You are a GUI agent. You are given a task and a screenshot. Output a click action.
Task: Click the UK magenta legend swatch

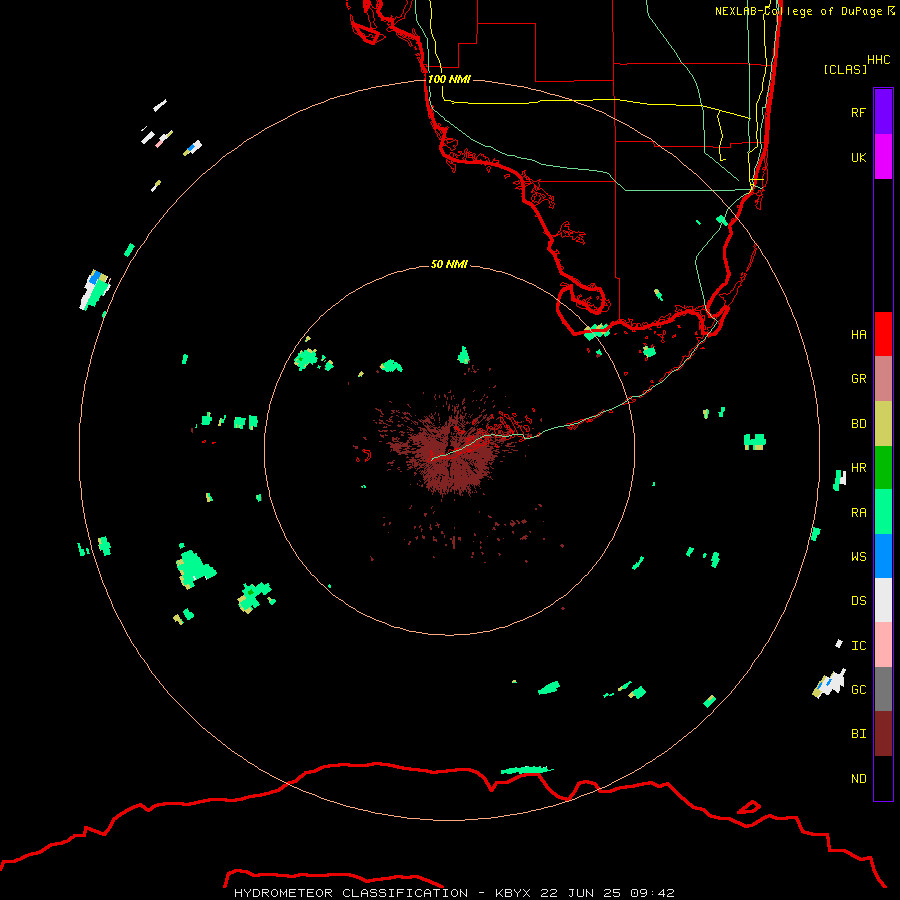pos(883,157)
